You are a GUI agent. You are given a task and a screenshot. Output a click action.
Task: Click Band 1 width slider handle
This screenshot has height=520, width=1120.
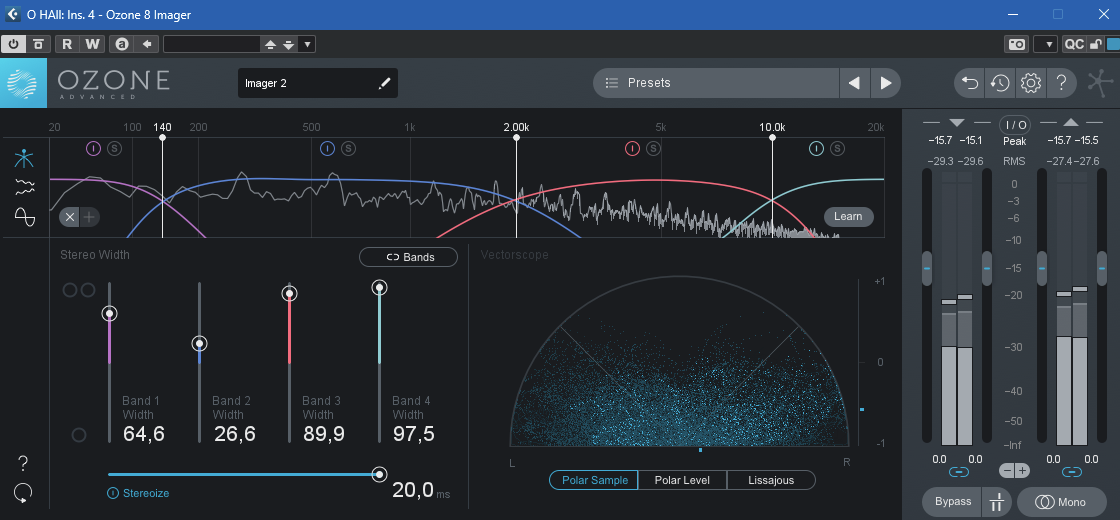click(x=109, y=313)
